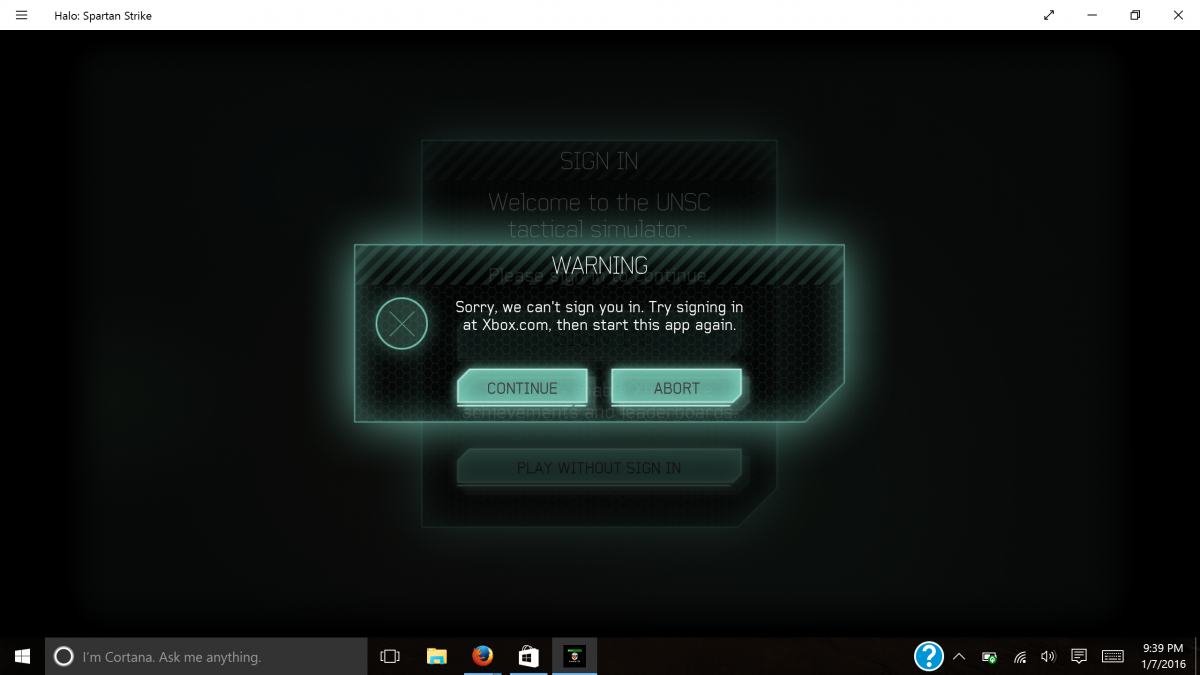Screen dimensions: 1200x675
Task: Click the blue help question mark icon
Action: tap(929, 656)
